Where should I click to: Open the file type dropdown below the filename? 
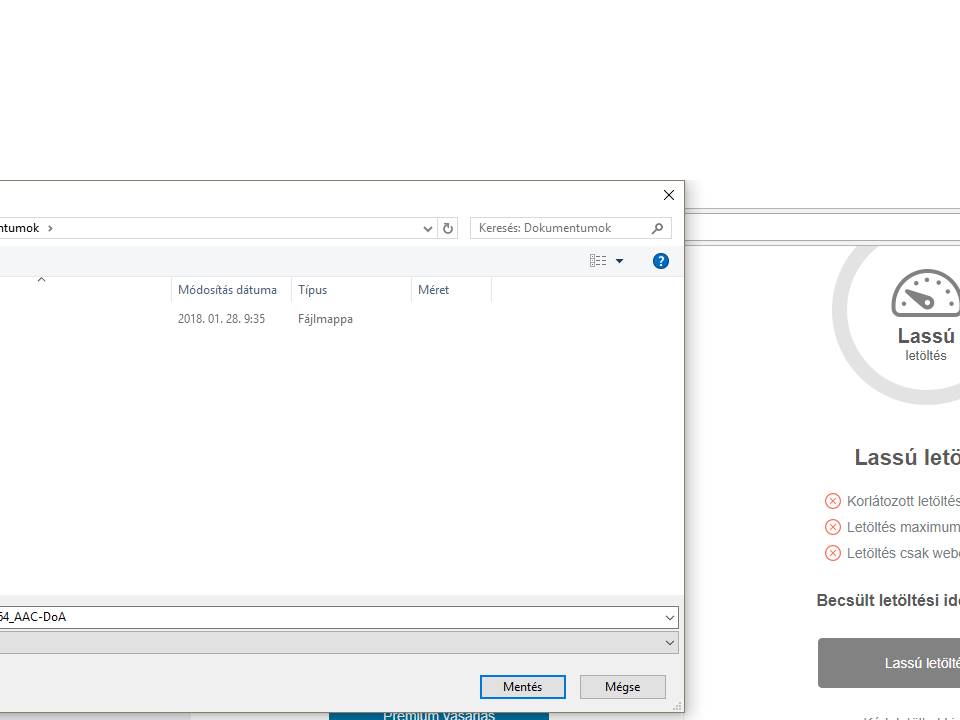pos(669,643)
